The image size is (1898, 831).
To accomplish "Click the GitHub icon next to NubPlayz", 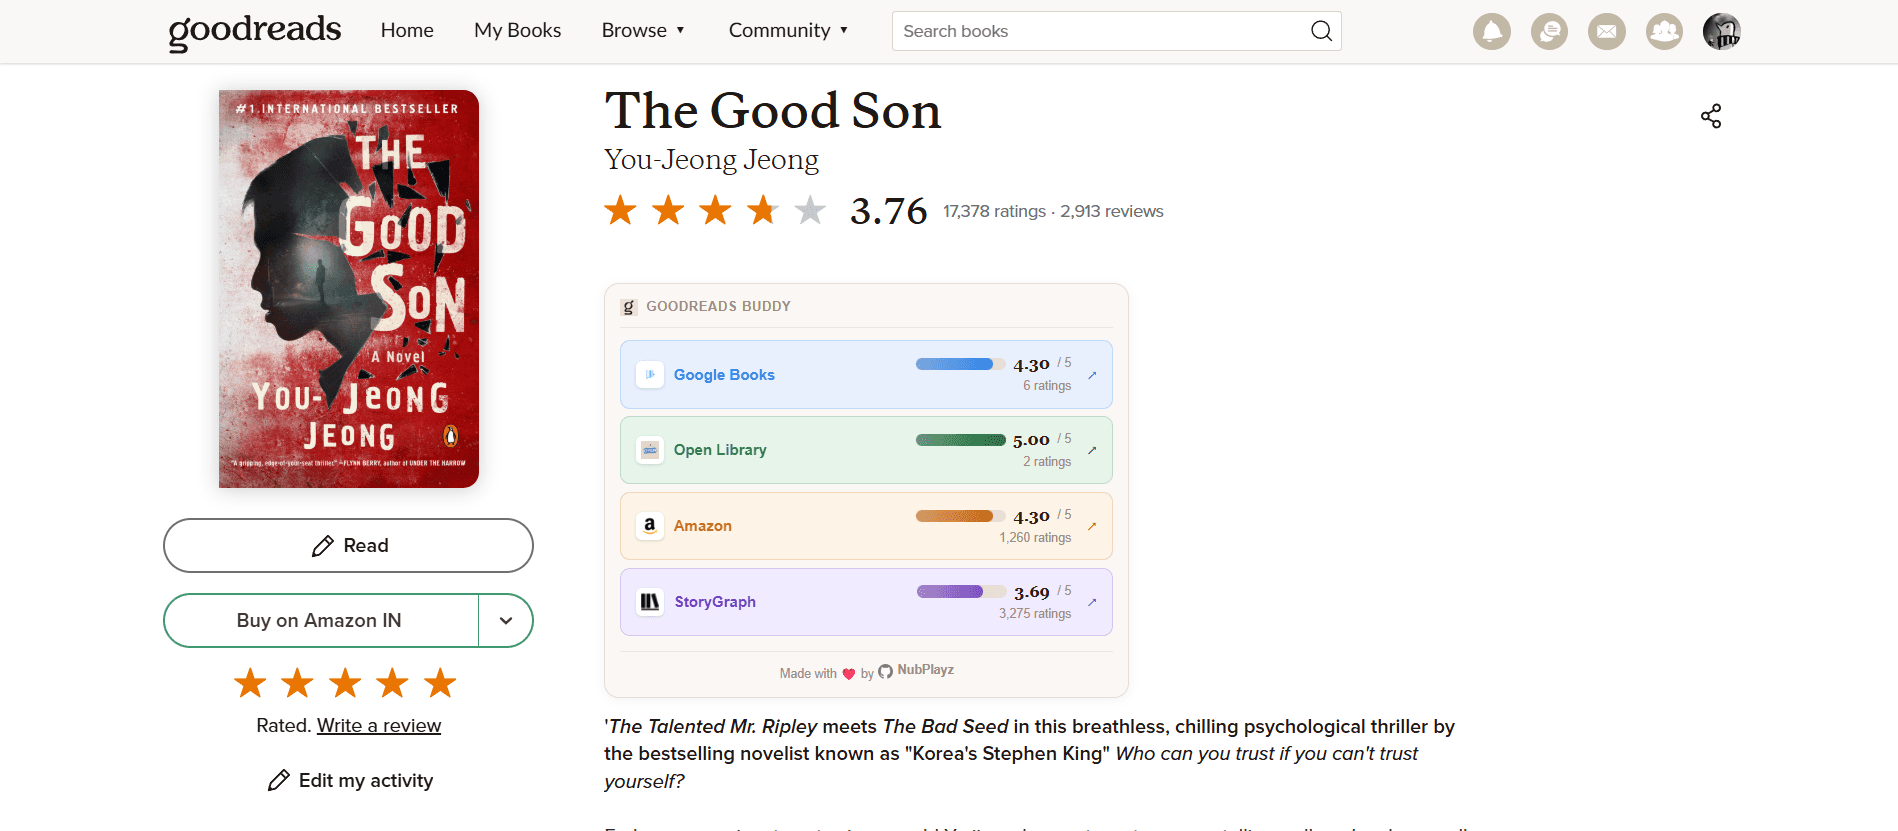I will click(884, 671).
